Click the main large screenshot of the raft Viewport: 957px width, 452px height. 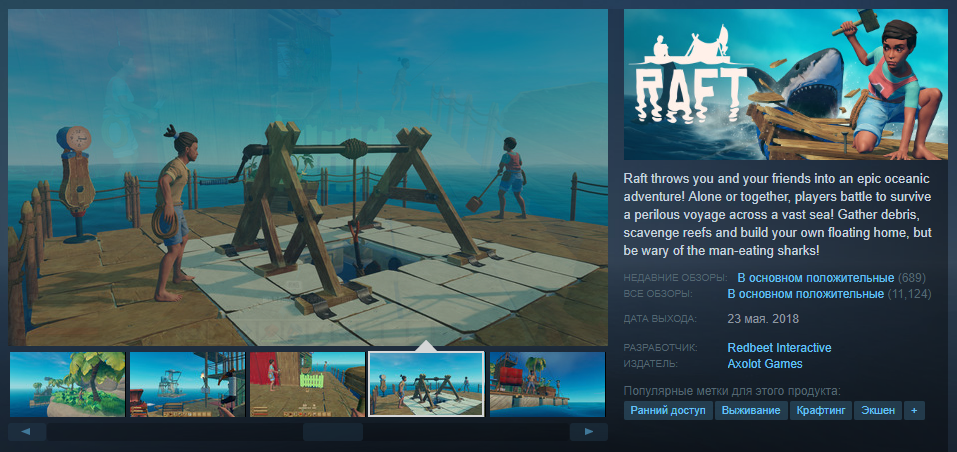308,178
